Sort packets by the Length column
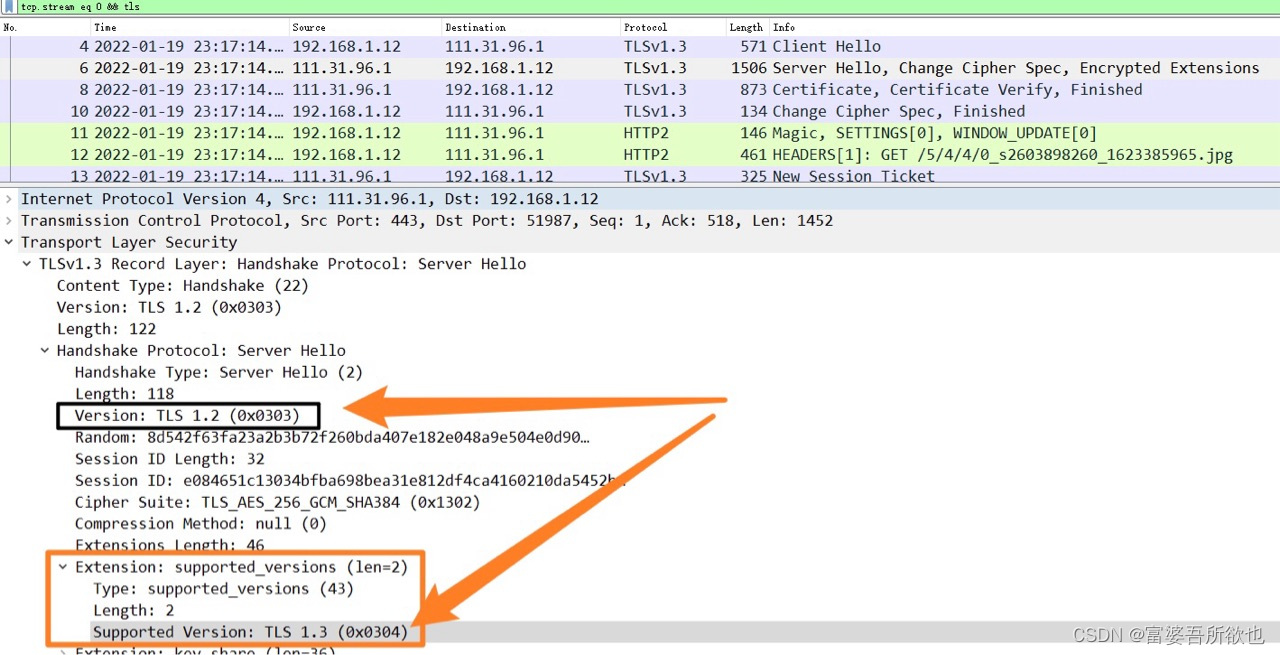This screenshot has height=655, width=1280. tap(745, 27)
